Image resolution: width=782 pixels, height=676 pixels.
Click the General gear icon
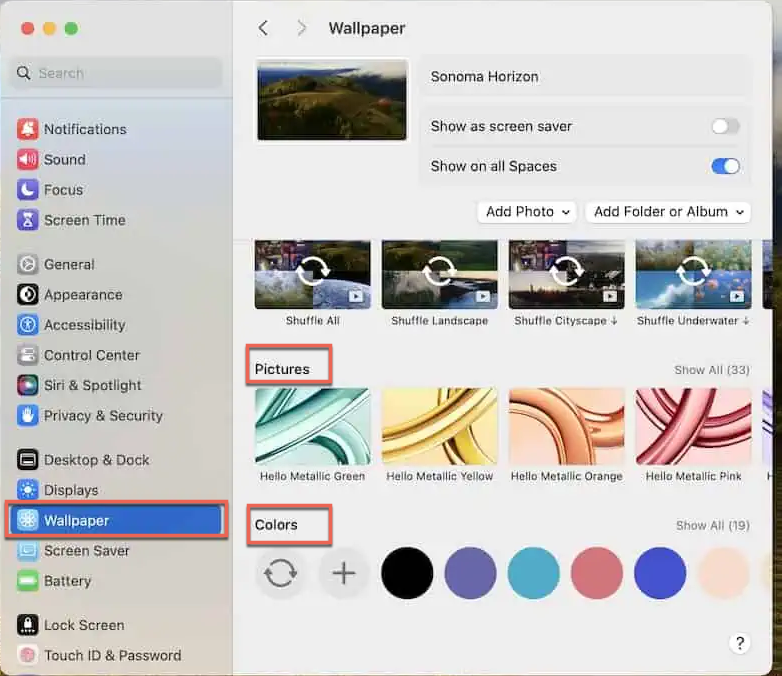27,264
